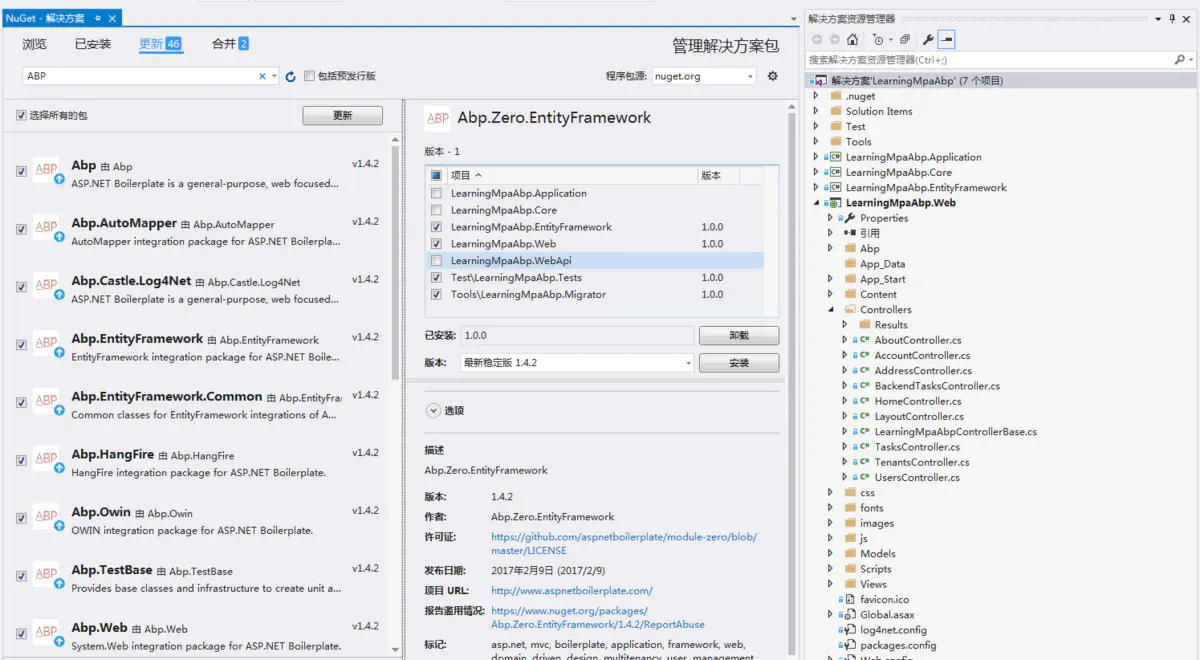Switch to the Browse tab
The height and width of the screenshot is (660, 1200).
35,44
